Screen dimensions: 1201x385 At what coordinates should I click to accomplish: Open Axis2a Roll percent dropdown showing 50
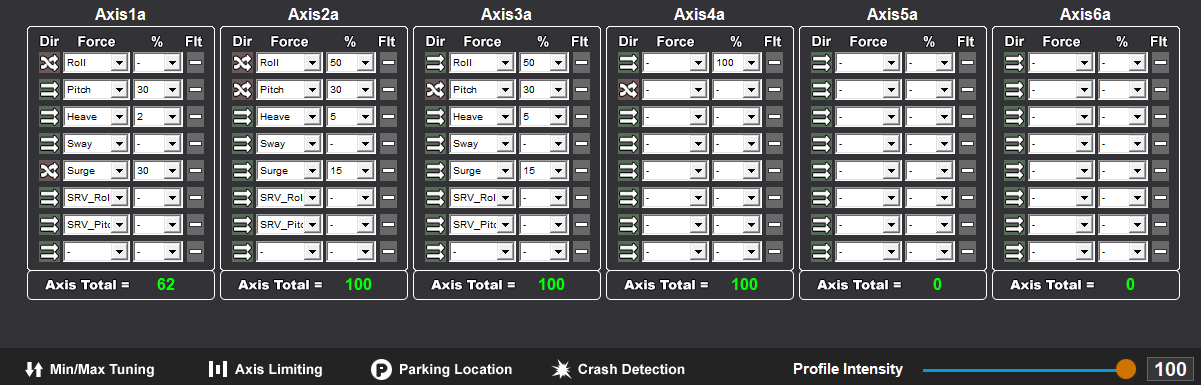point(350,62)
